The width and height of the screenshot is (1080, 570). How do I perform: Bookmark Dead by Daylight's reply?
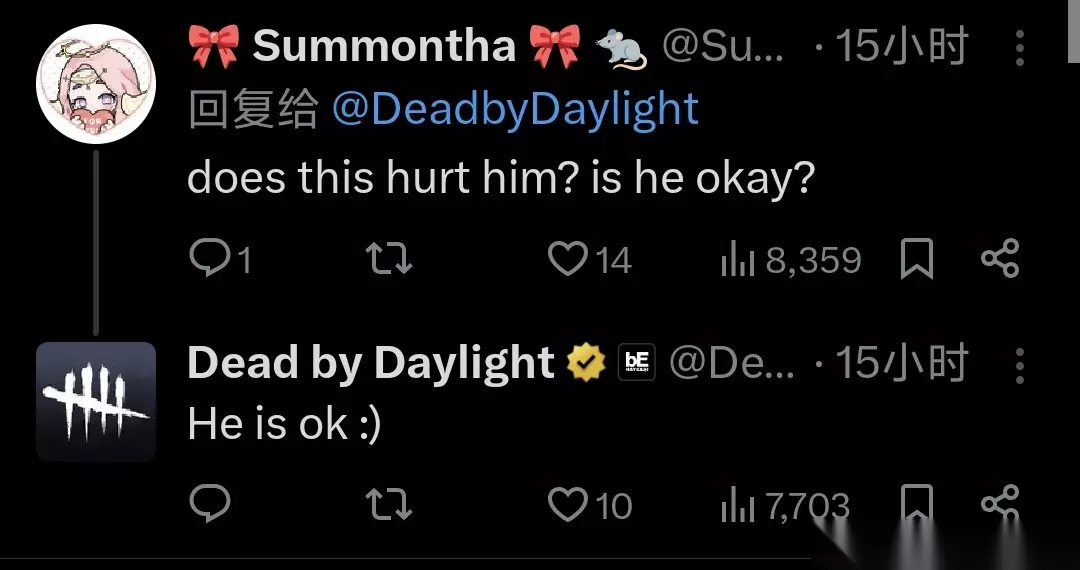coord(917,503)
